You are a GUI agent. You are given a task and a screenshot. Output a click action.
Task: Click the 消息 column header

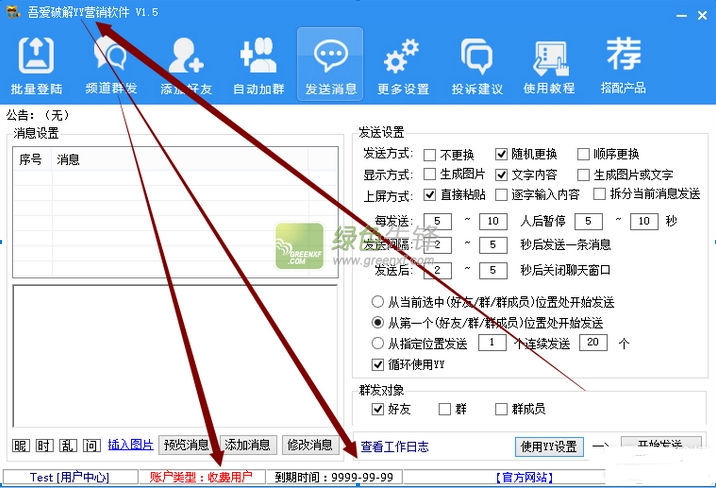pyautogui.click(x=180, y=160)
